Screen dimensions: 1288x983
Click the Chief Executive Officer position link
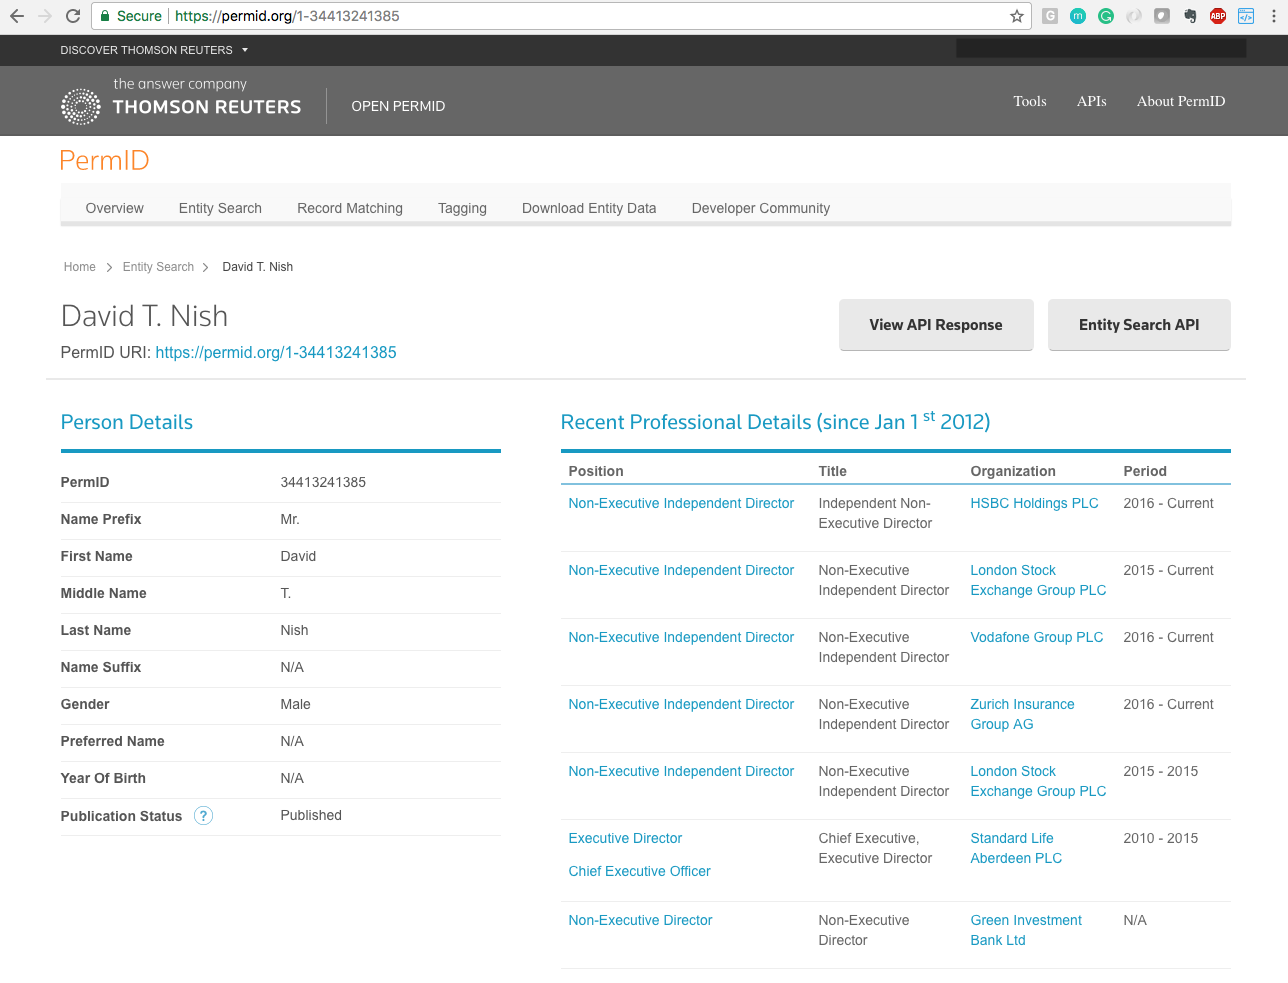[x=639, y=871]
